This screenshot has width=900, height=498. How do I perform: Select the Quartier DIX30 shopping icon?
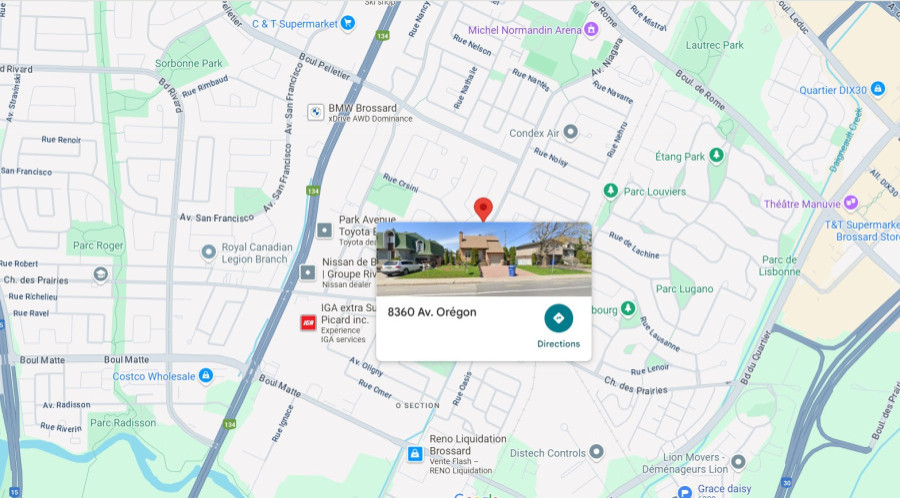(x=878, y=89)
